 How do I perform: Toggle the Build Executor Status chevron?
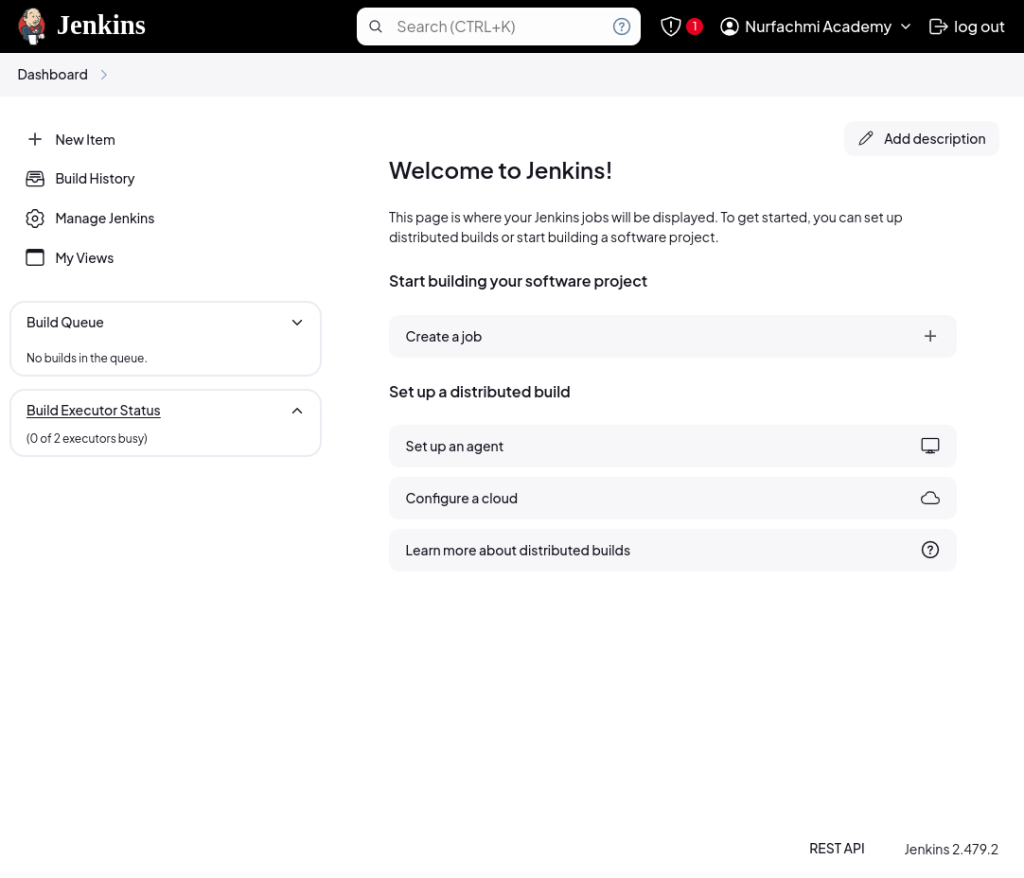(297, 411)
